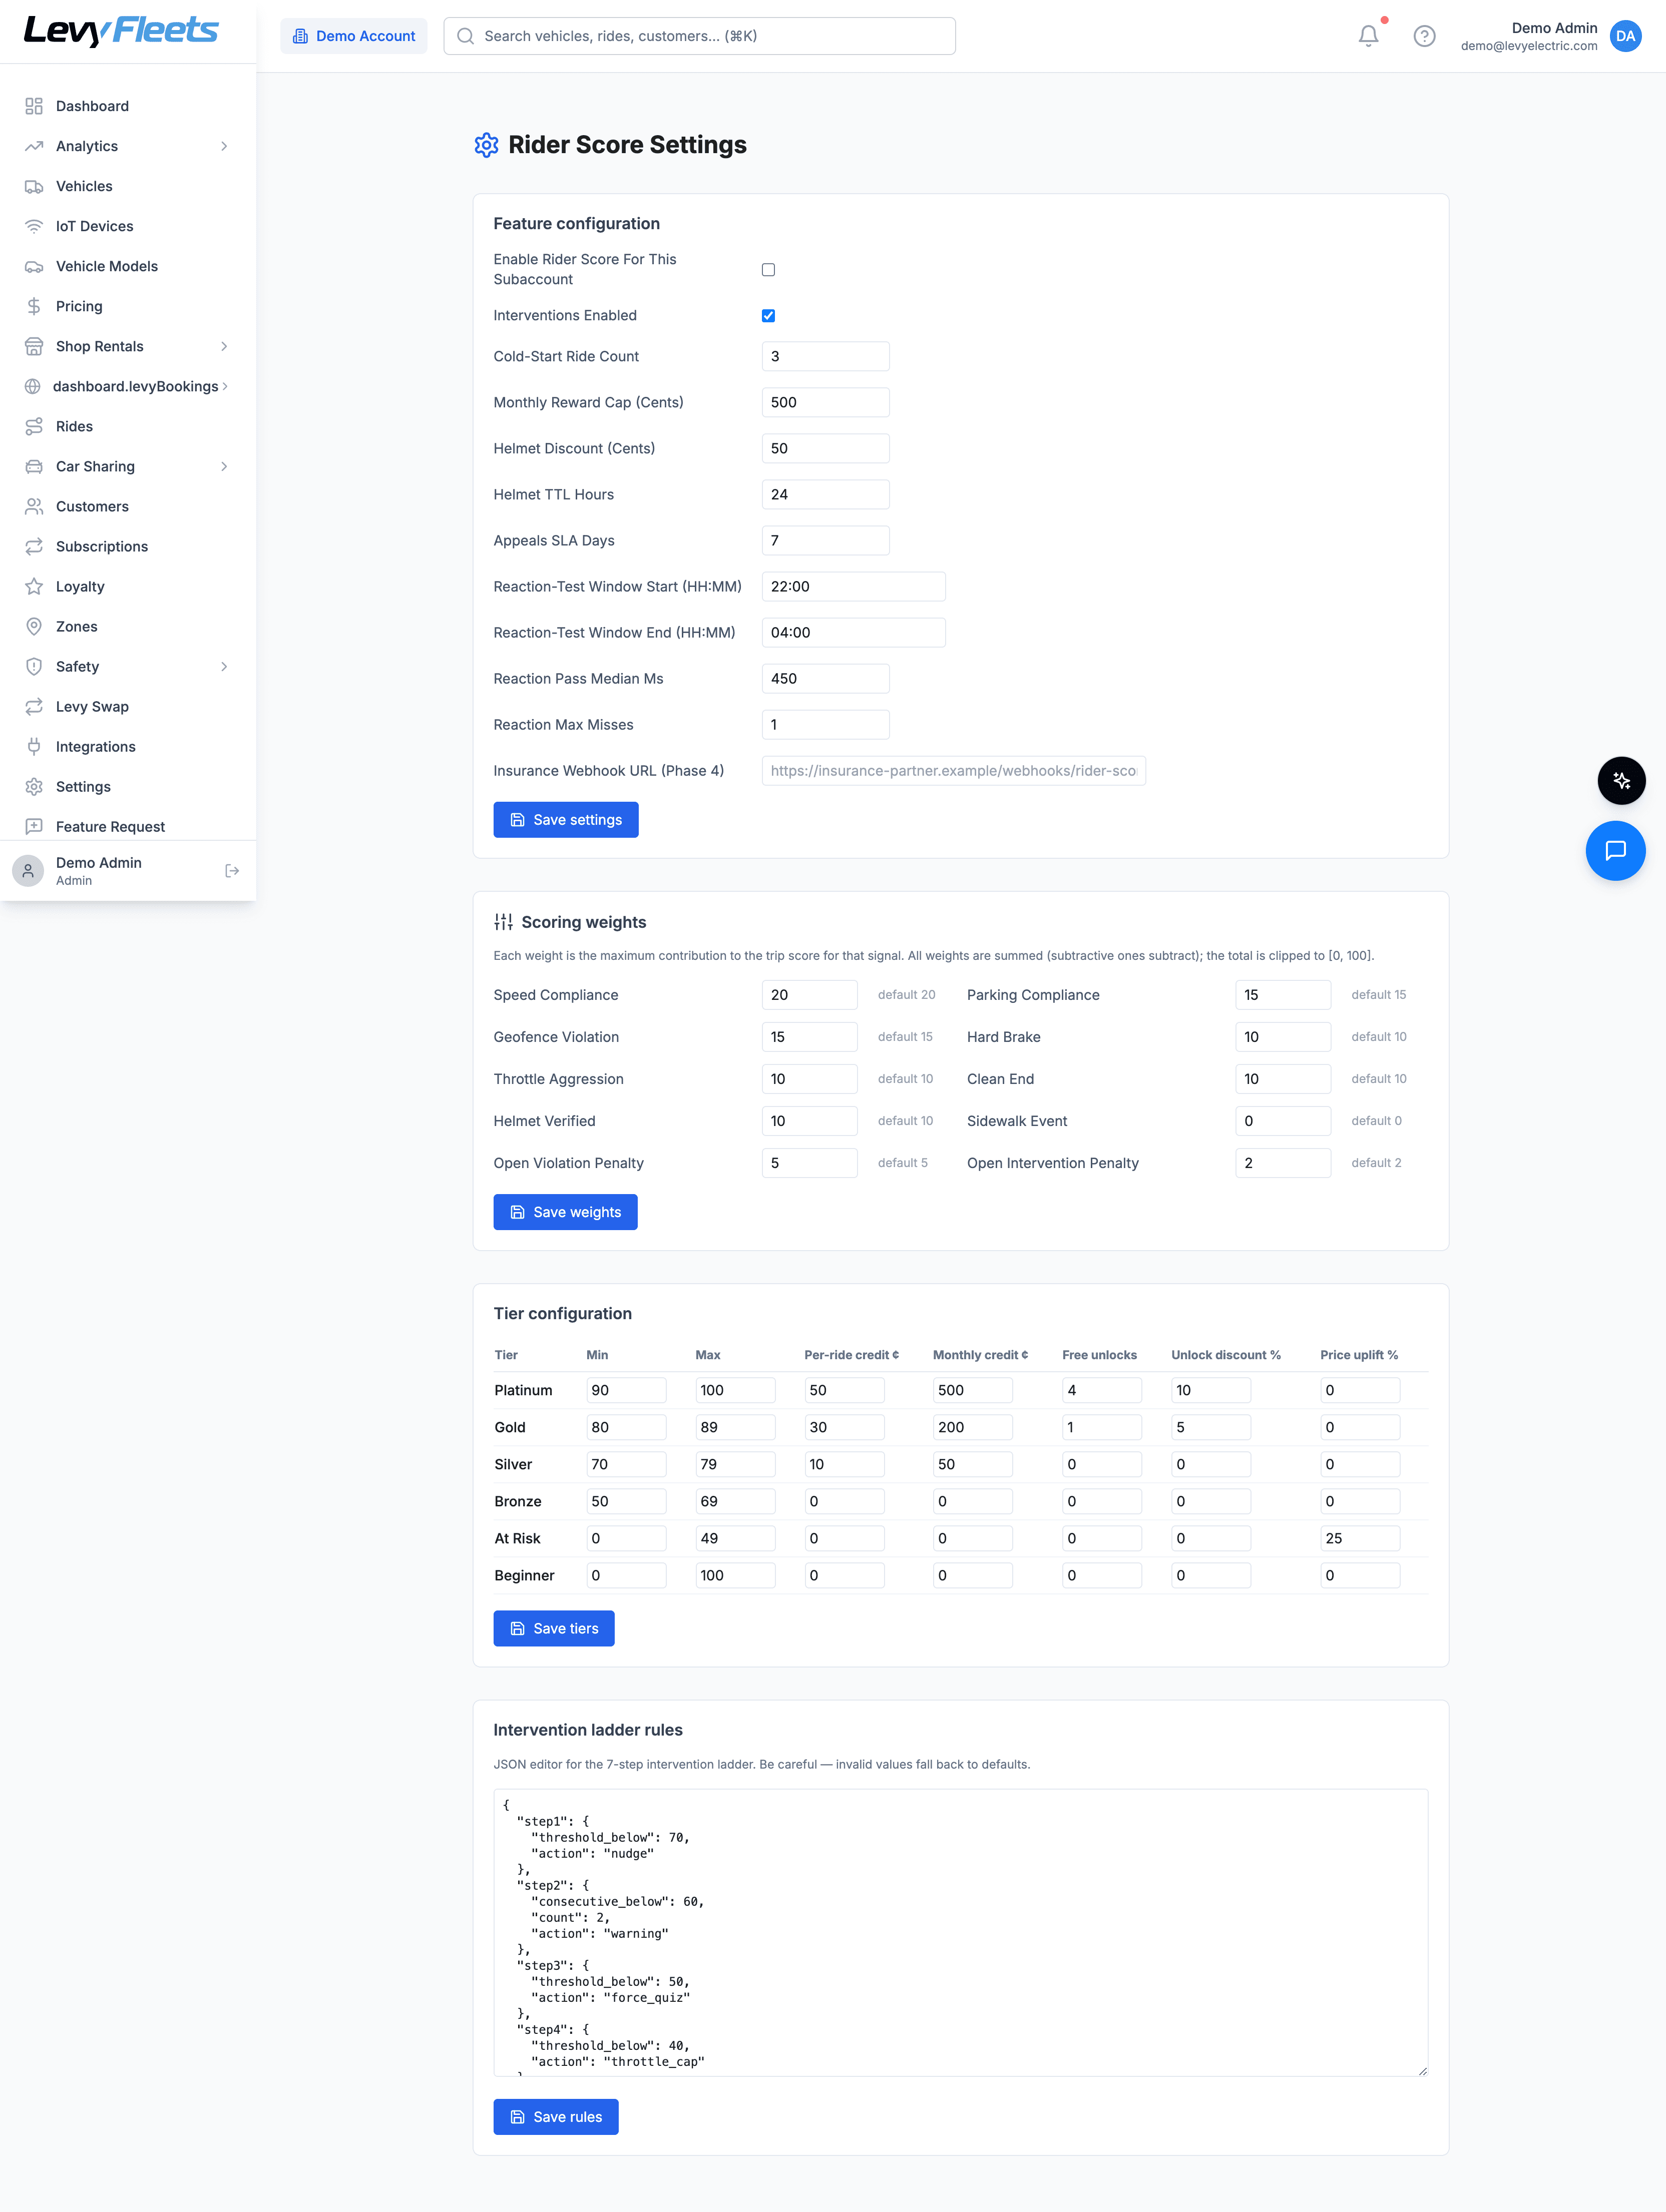
Task: Click the Hard Brake weight field
Action: [x=1282, y=1036]
